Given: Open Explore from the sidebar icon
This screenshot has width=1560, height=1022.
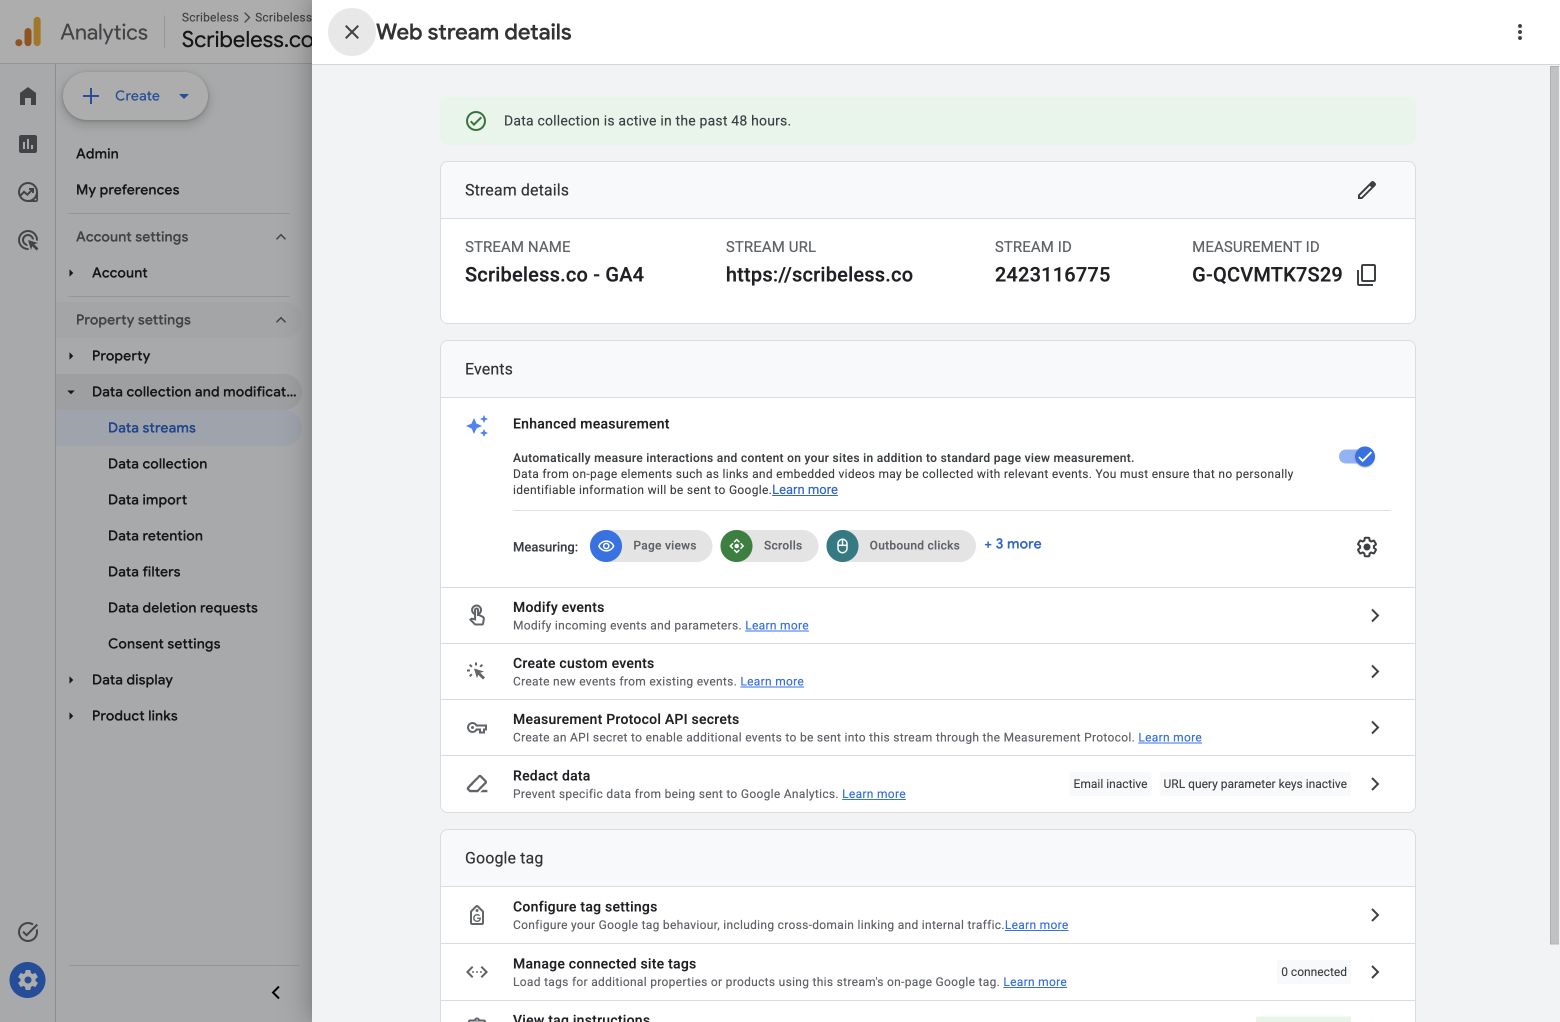Looking at the screenshot, I should coord(28,192).
